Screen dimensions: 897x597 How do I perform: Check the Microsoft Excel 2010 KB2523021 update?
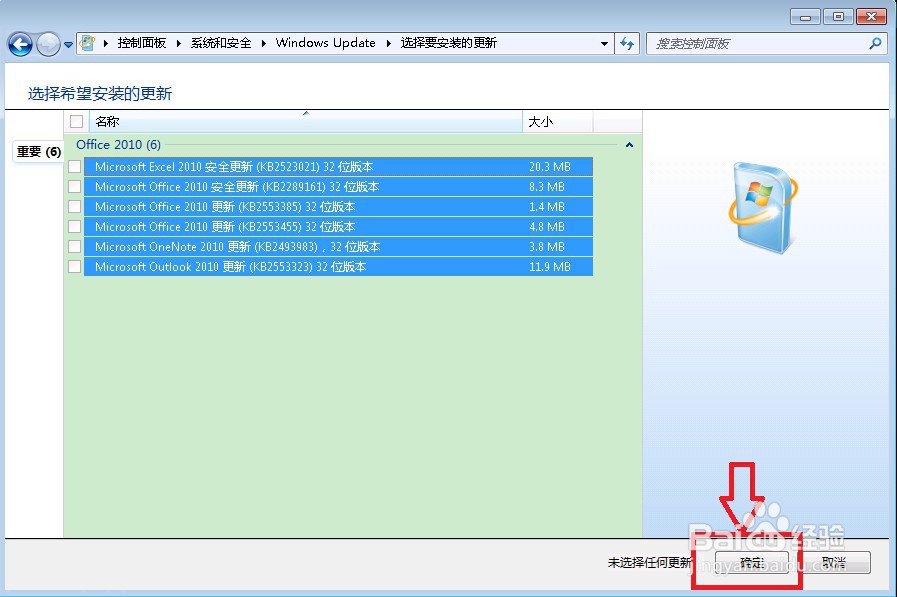click(76, 167)
